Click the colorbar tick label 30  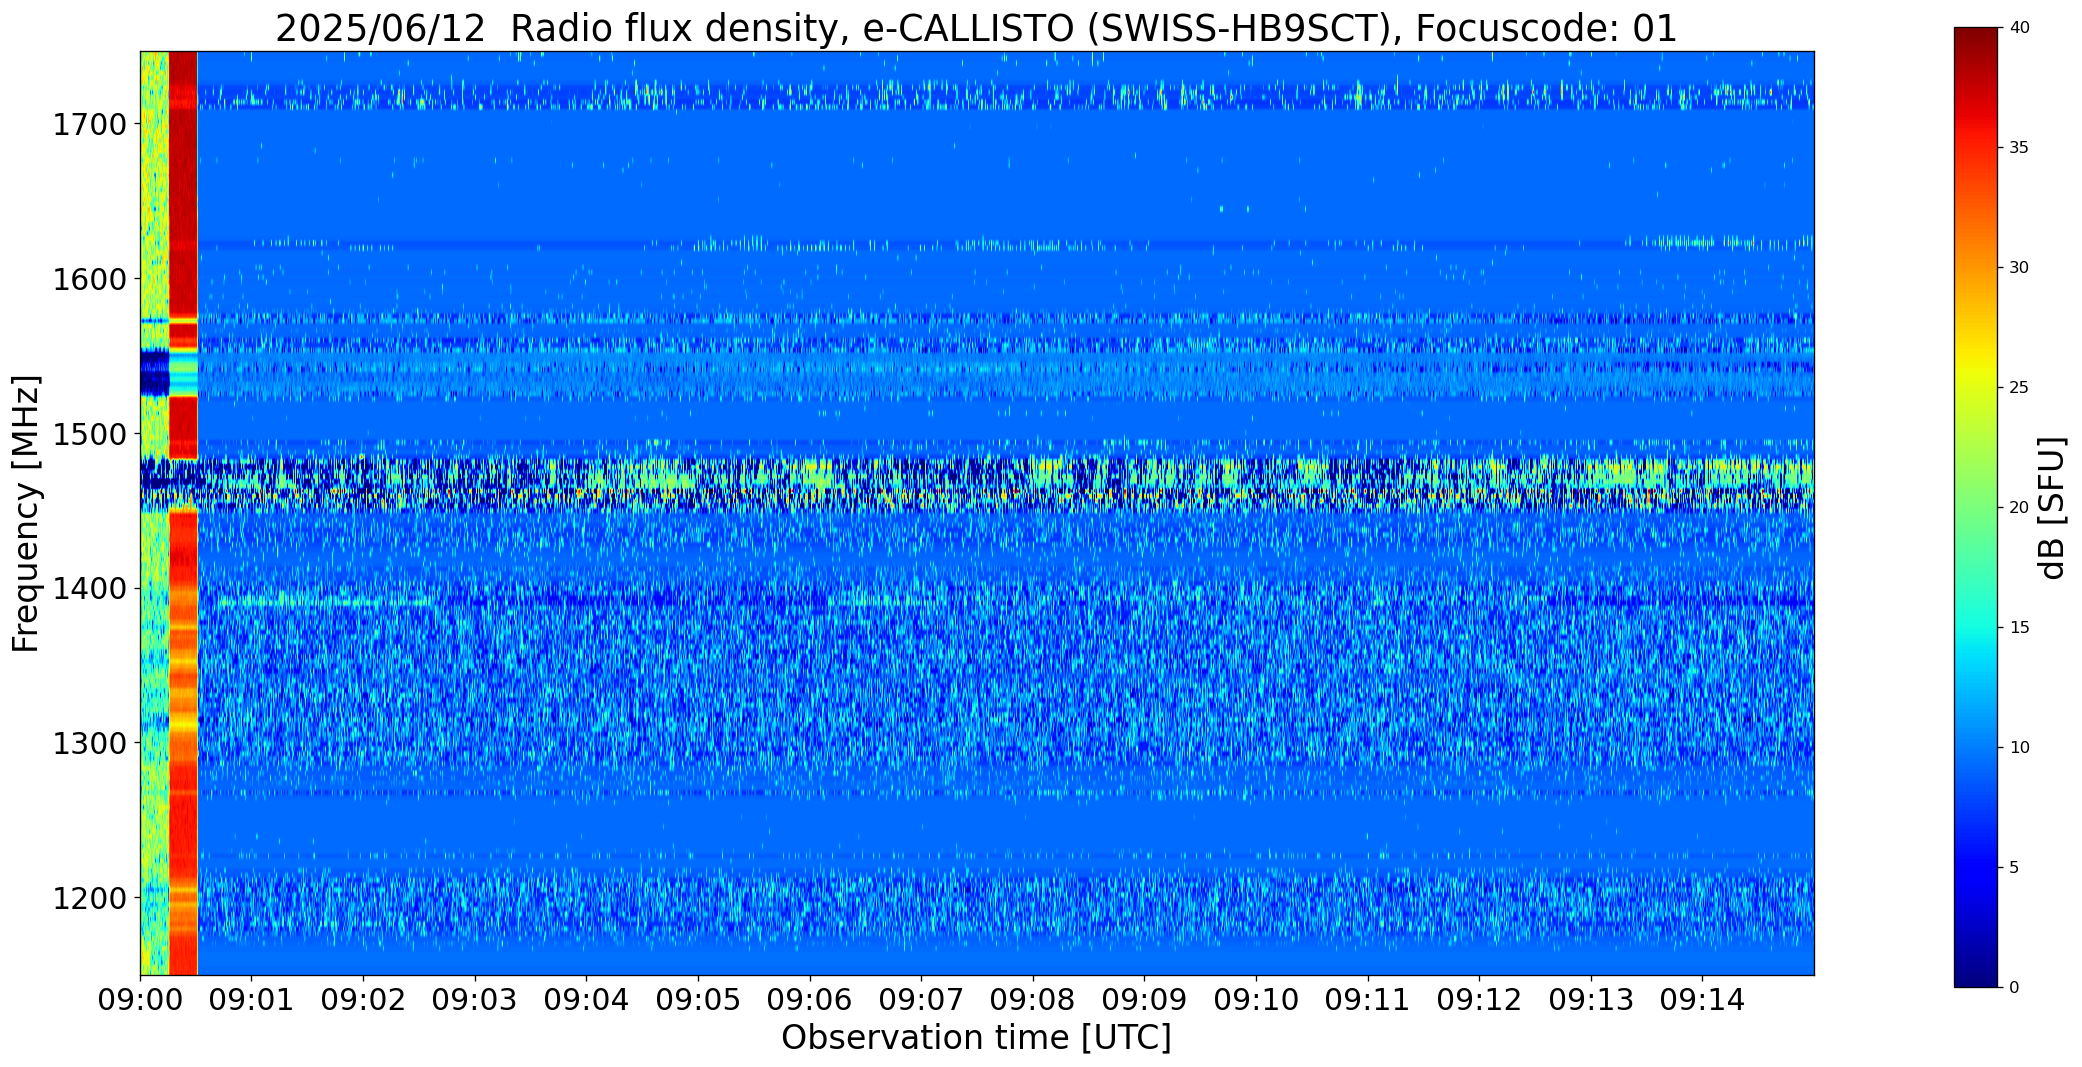coord(2019,268)
